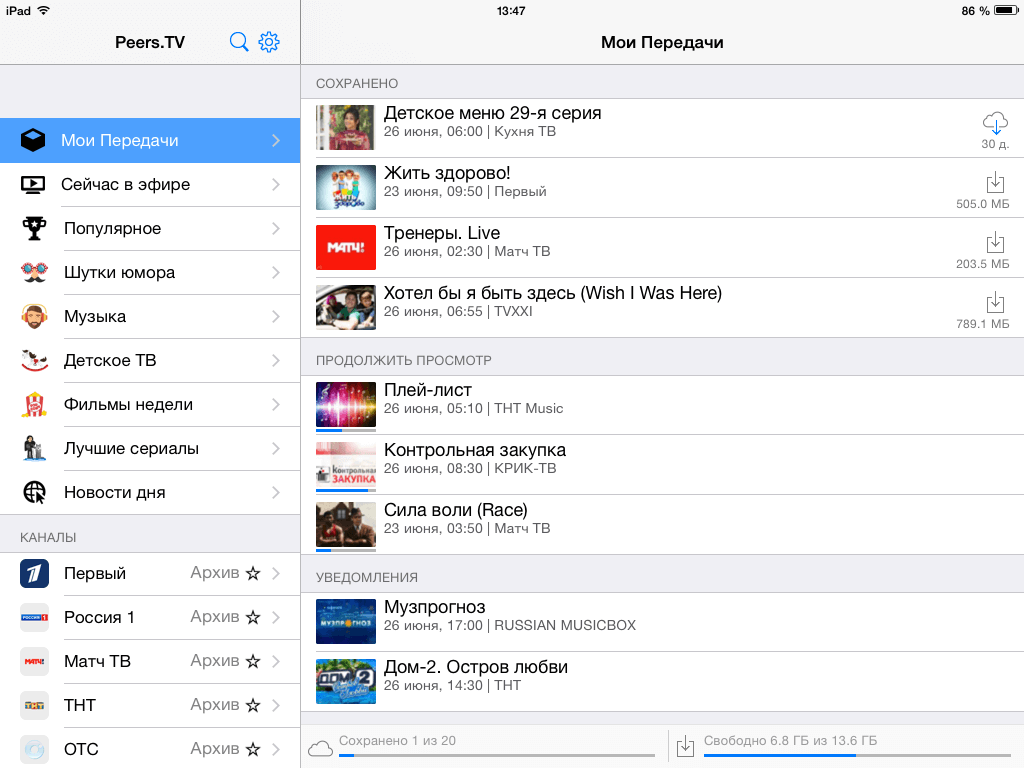Expand the Сейчас в эфире chevron

(276, 185)
